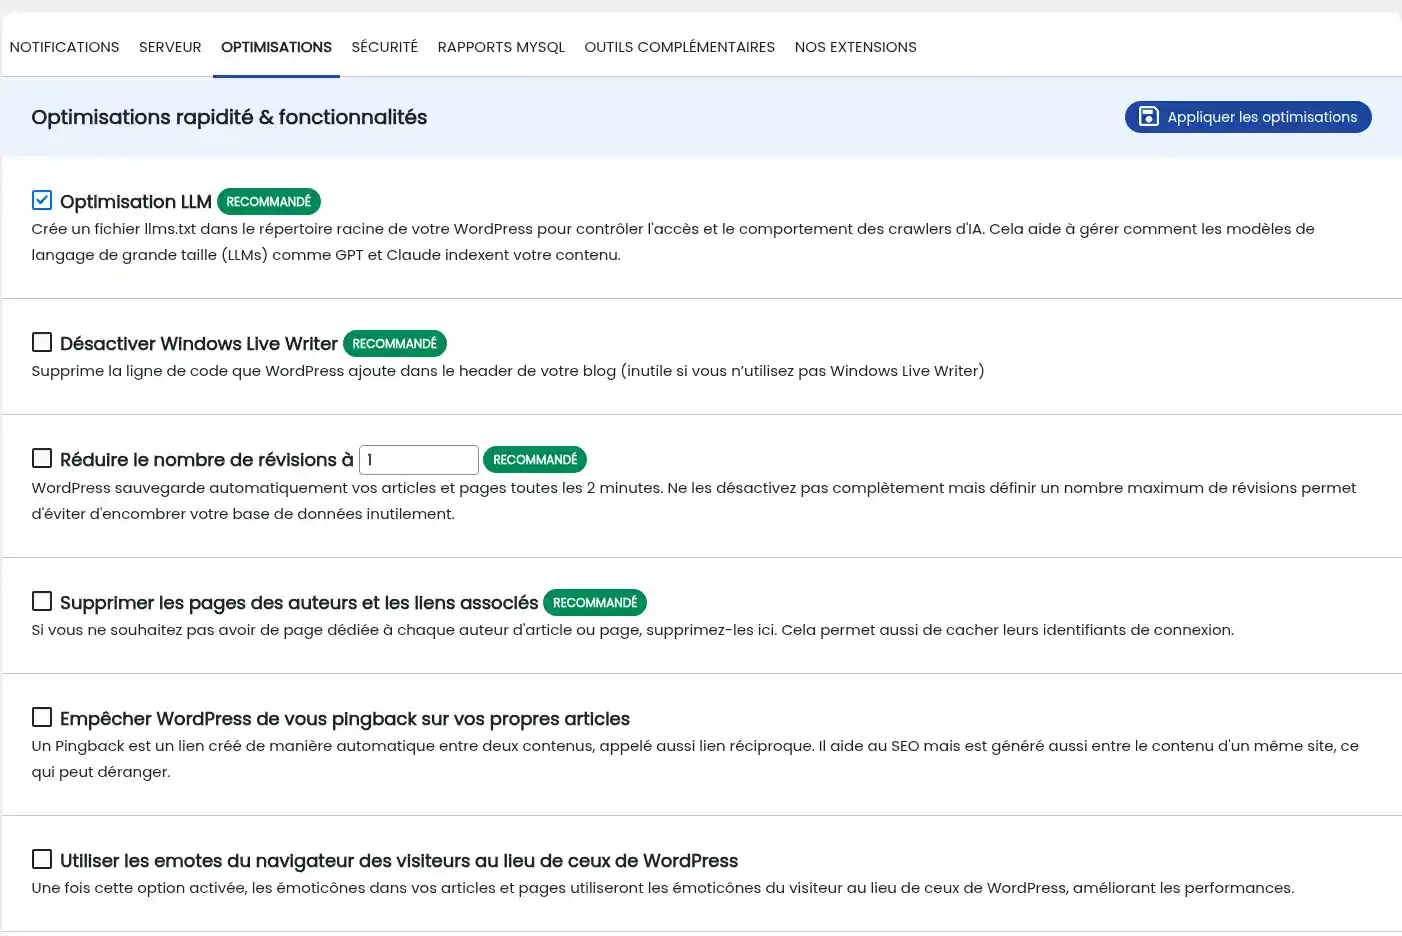Open the Notifications tab

[64, 47]
